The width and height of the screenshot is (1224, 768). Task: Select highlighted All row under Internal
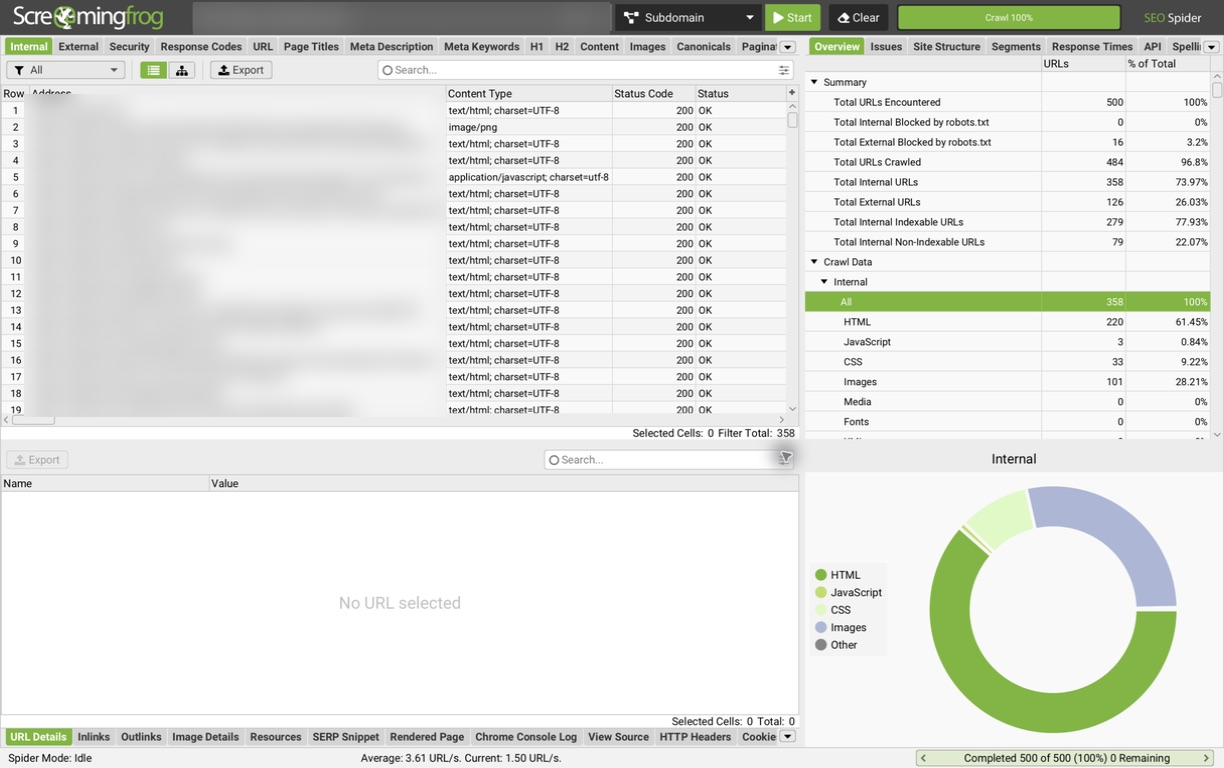(1007, 302)
